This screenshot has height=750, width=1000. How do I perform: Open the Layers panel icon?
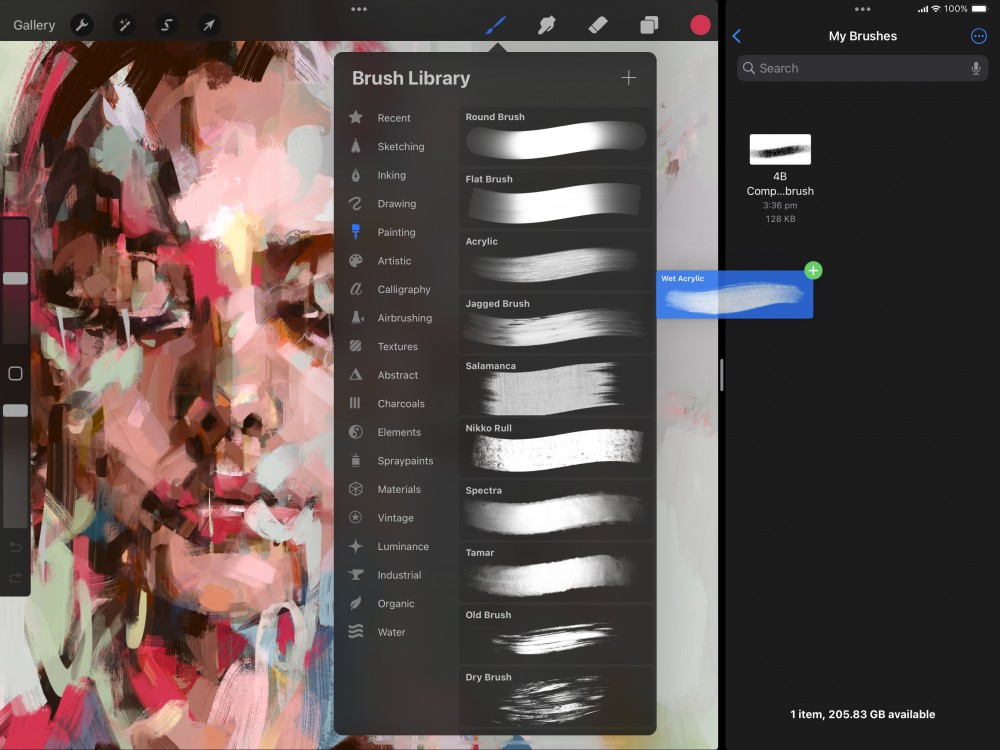(x=649, y=25)
